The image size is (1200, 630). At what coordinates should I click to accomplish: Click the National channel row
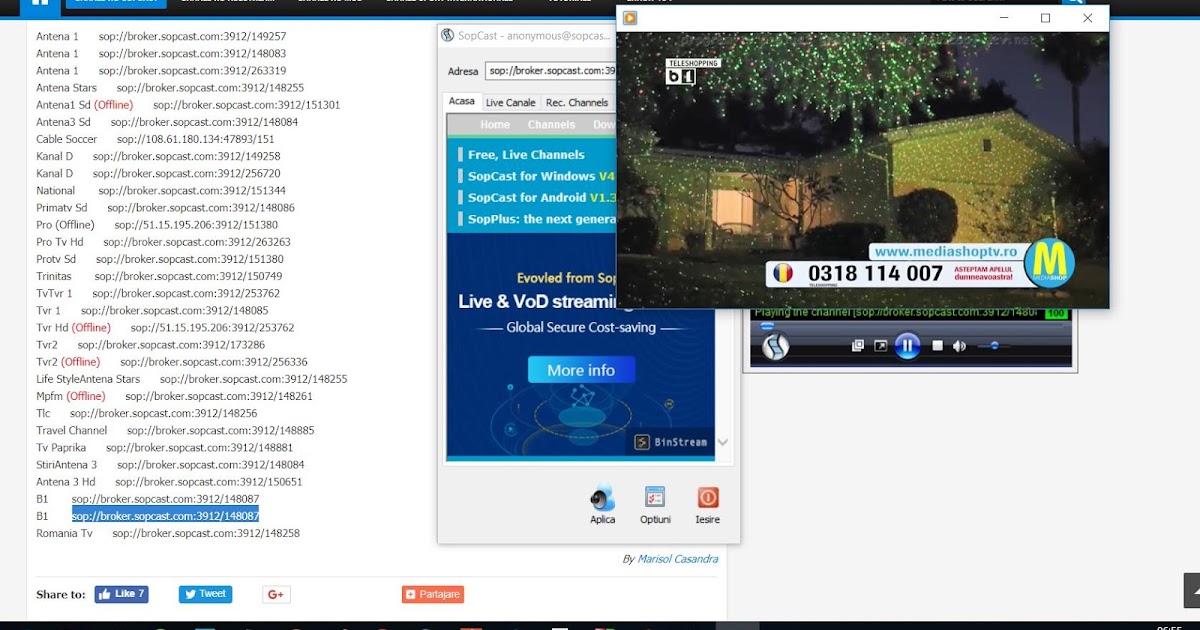(x=161, y=190)
